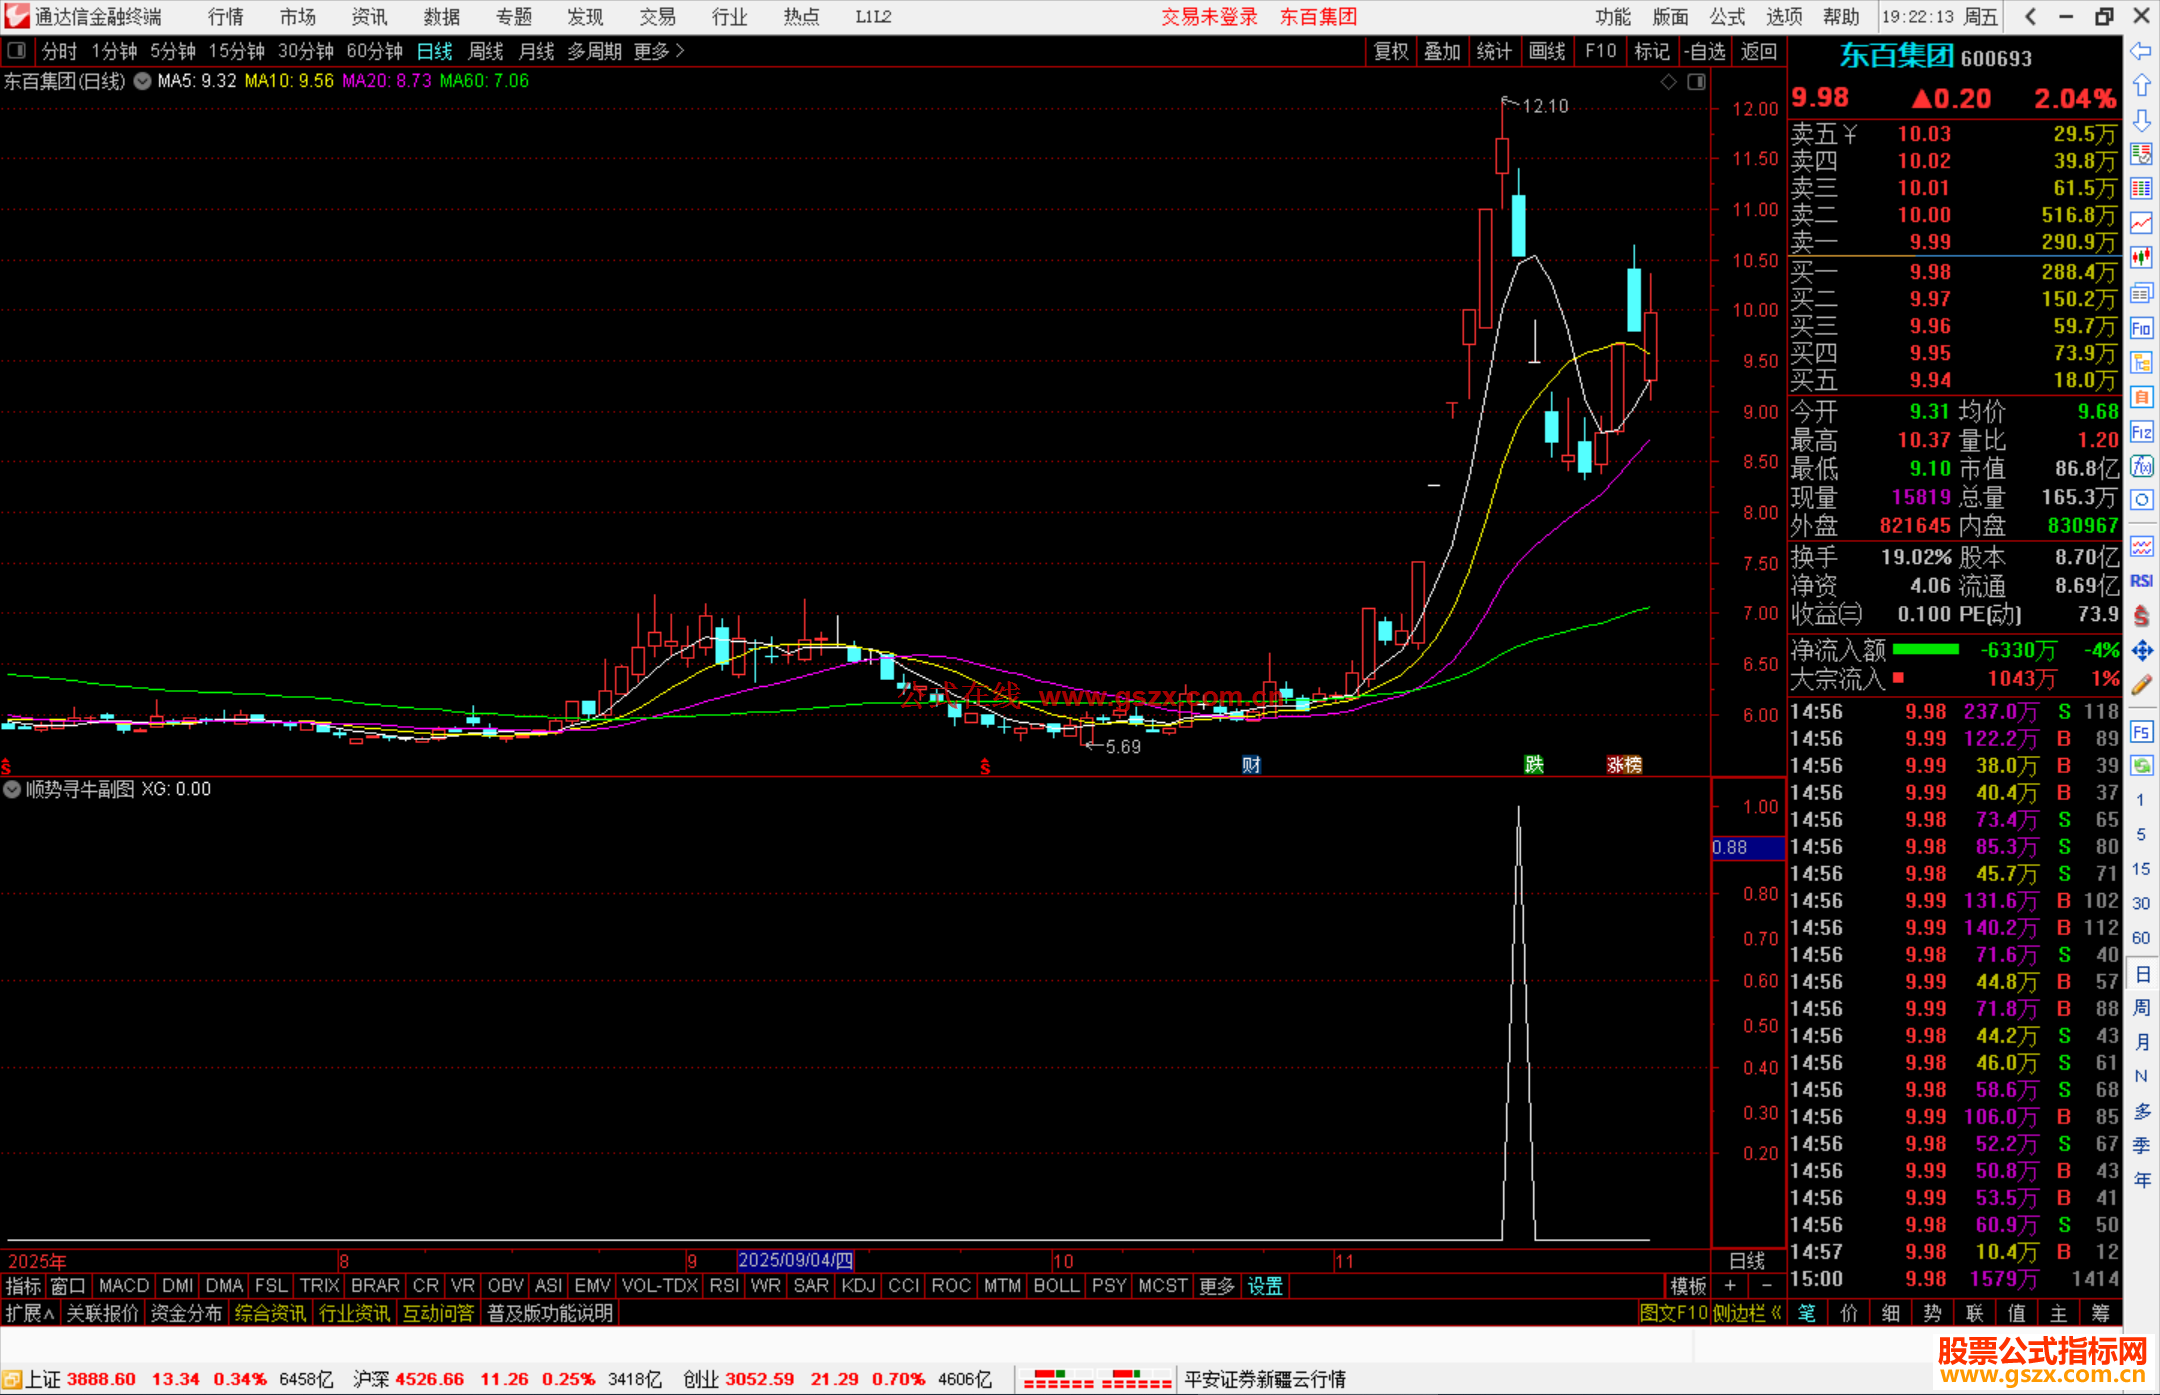Click the 设置 indicator settings button
2160x1395 pixels.
click(x=1265, y=1286)
